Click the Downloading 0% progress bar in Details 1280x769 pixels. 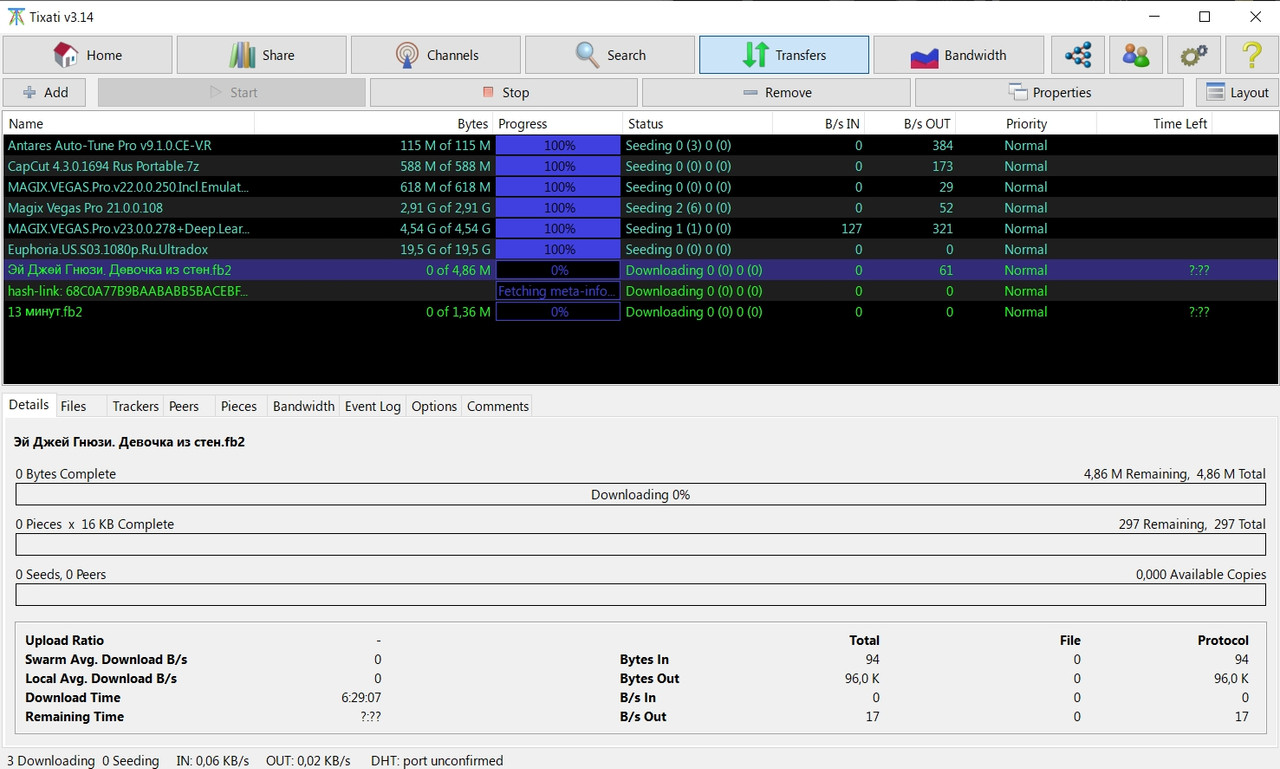[x=640, y=495]
